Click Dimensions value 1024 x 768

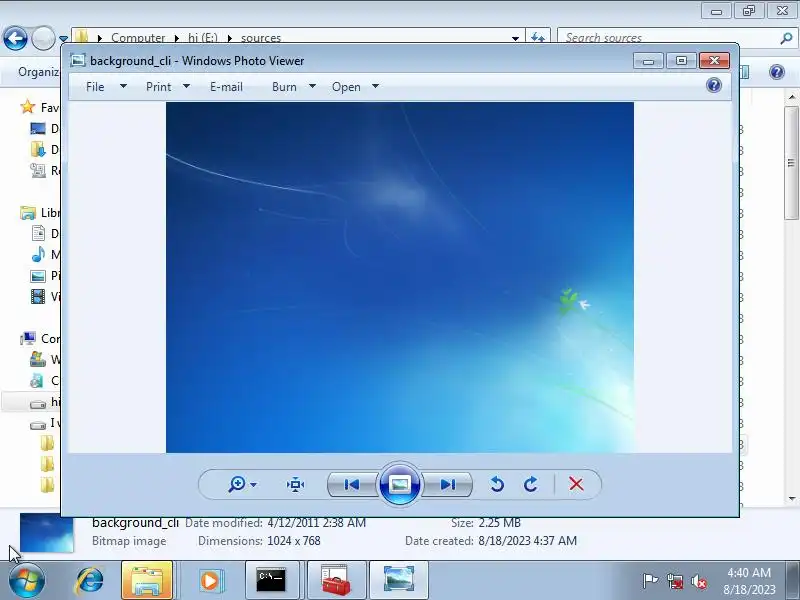(x=294, y=541)
